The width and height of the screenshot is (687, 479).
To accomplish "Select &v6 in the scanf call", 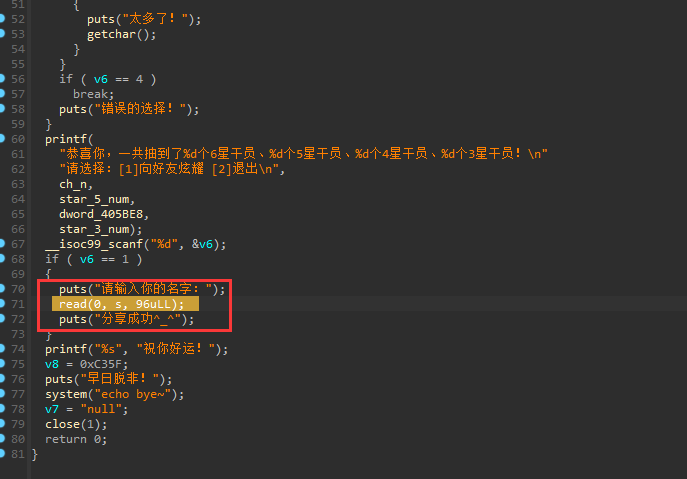I will [x=202, y=244].
